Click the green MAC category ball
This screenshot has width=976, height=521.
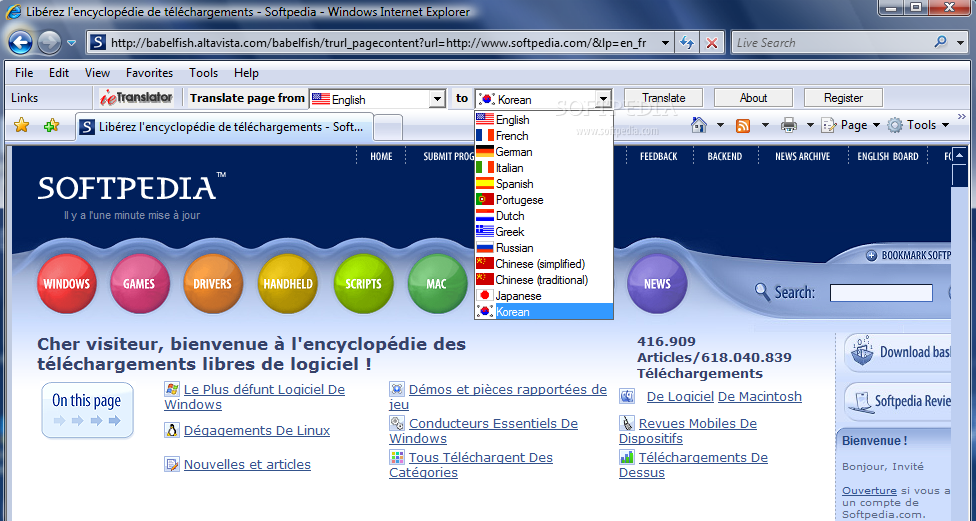[437, 284]
